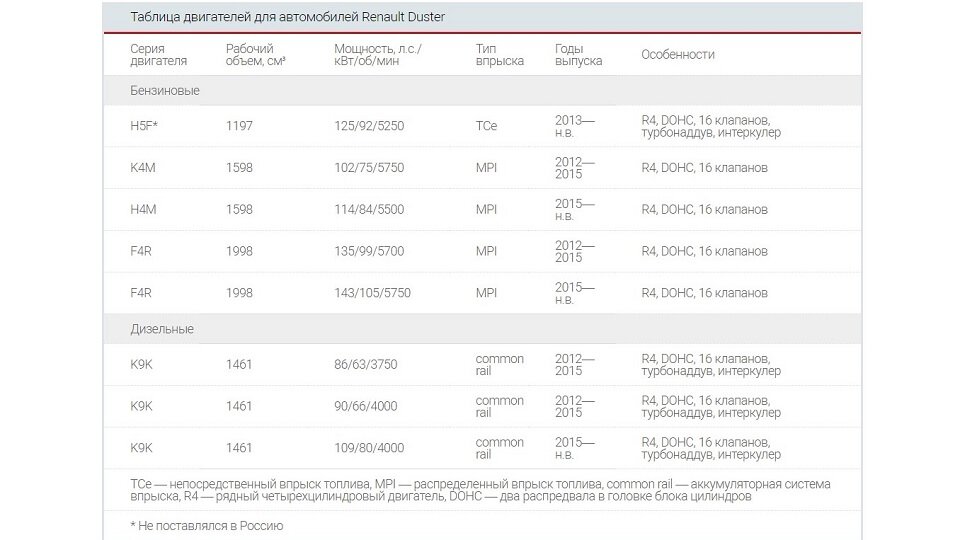
Task: Click the displacement '1598' in H4M row
Action: point(239,209)
